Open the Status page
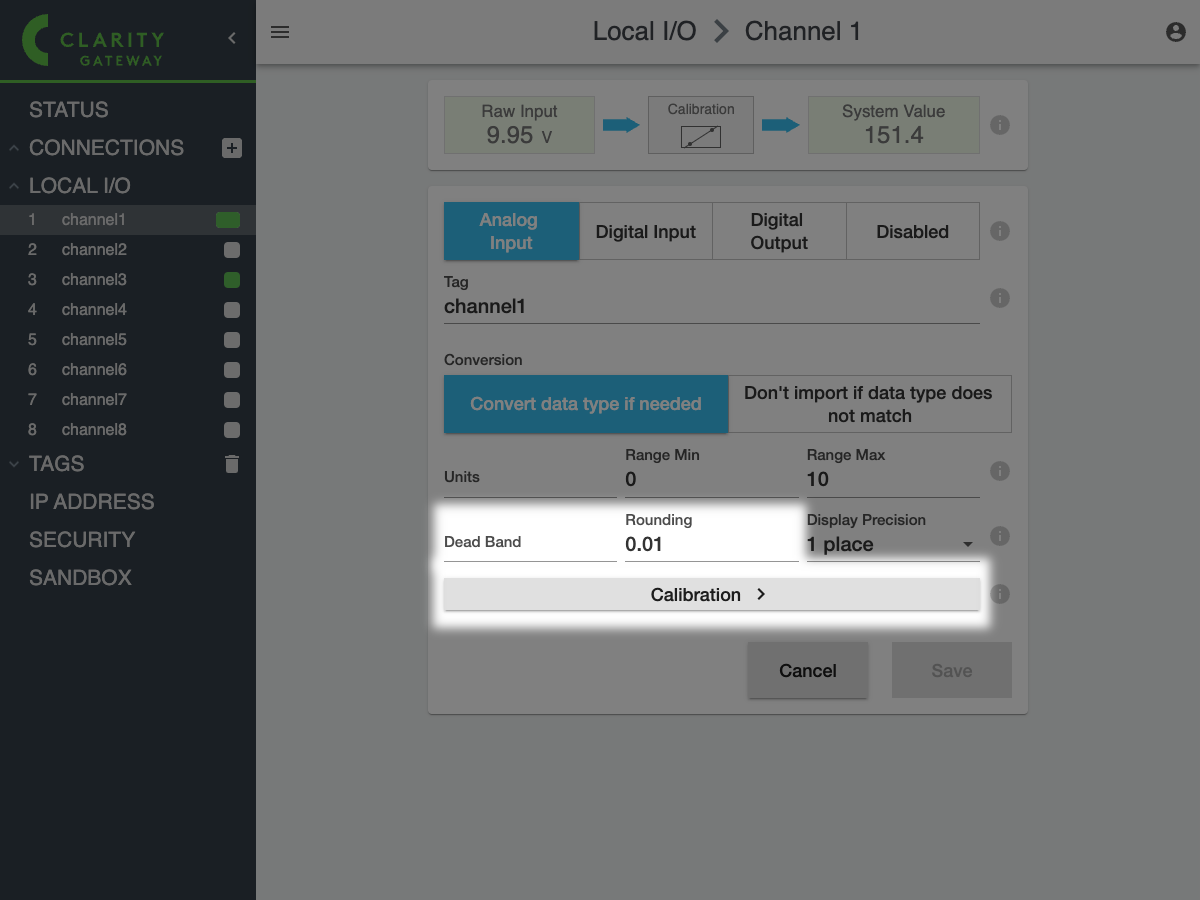This screenshot has width=1200, height=900. pos(69,110)
